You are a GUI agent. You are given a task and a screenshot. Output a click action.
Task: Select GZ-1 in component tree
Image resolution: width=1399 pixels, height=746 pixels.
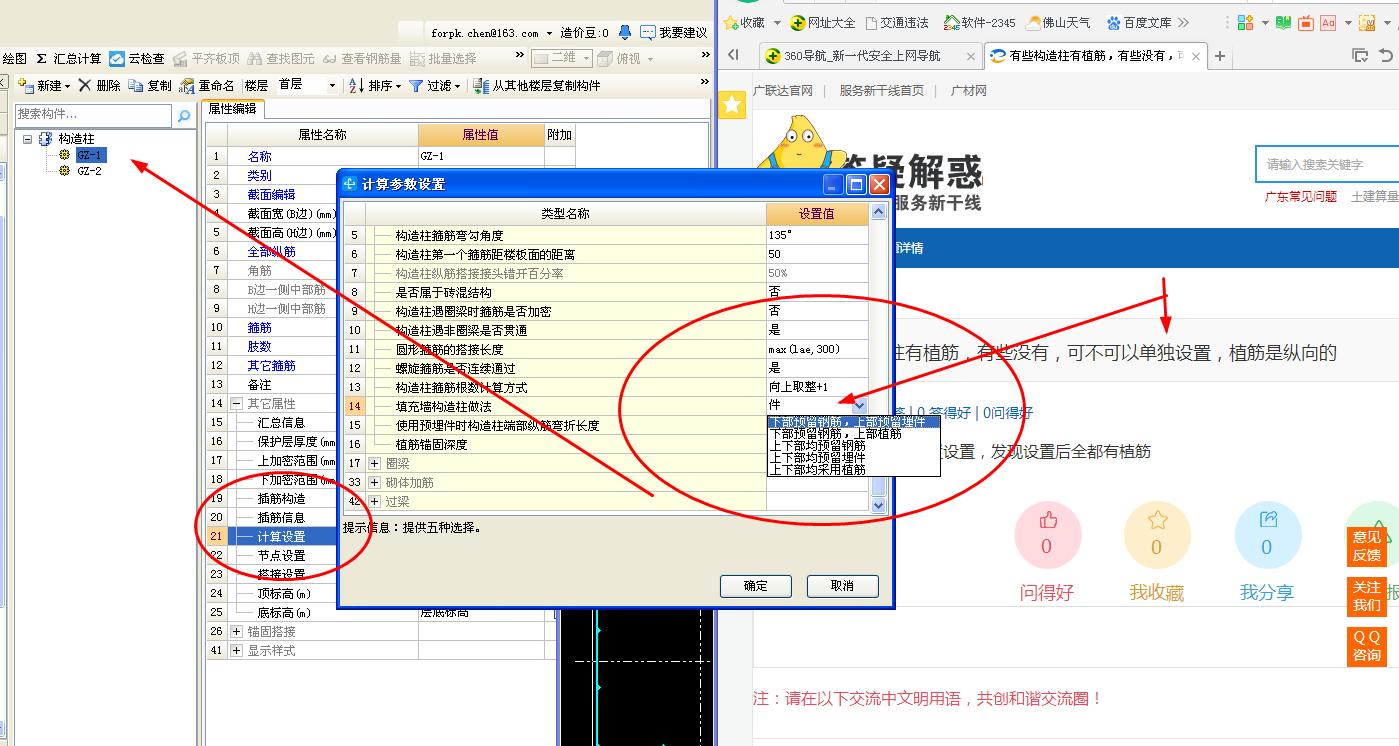[89, 155]
